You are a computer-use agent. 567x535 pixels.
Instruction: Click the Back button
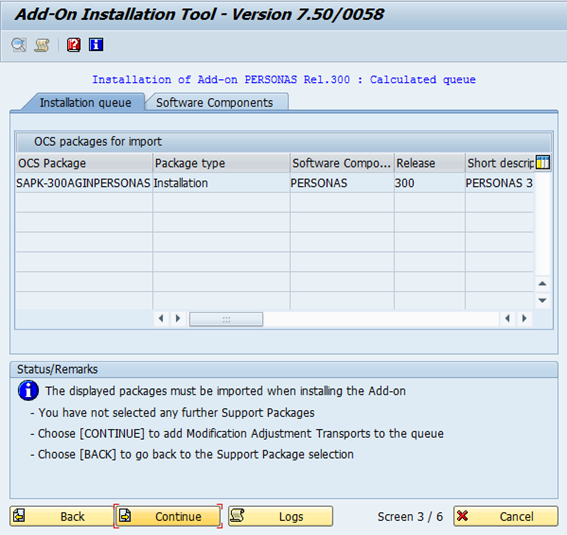pyautogui.click(x=61, y=516)
